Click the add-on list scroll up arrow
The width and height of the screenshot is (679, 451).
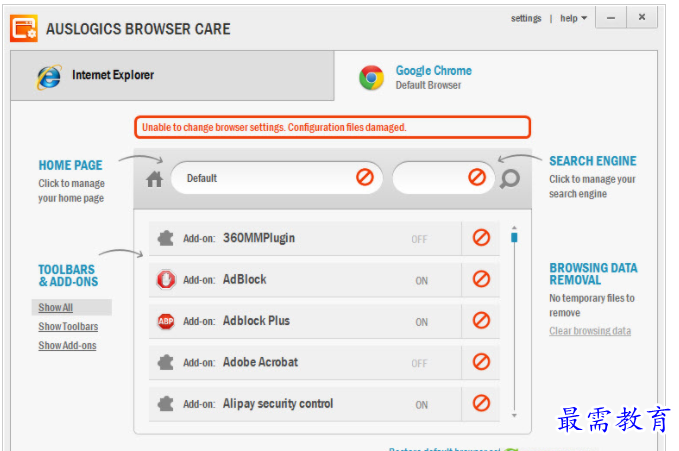[x=514, y=227]
